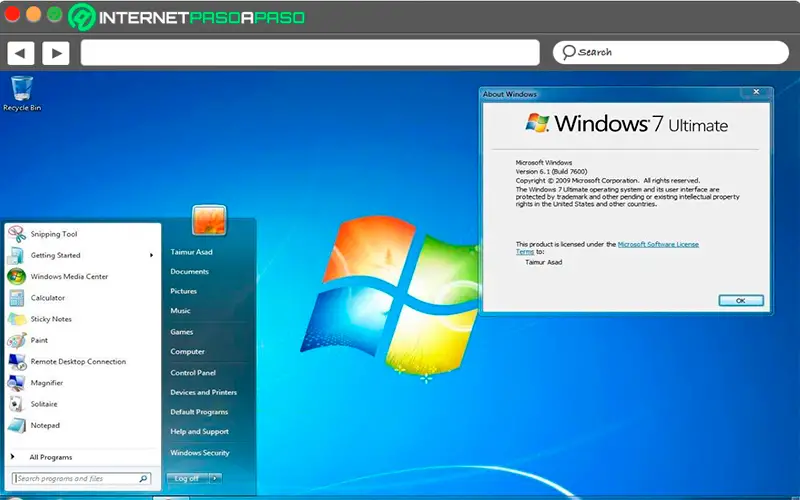Click the Remote Desktop Connection icon
Screen dimensions: 800x500
pyautogui.click(x=17, y=362)
